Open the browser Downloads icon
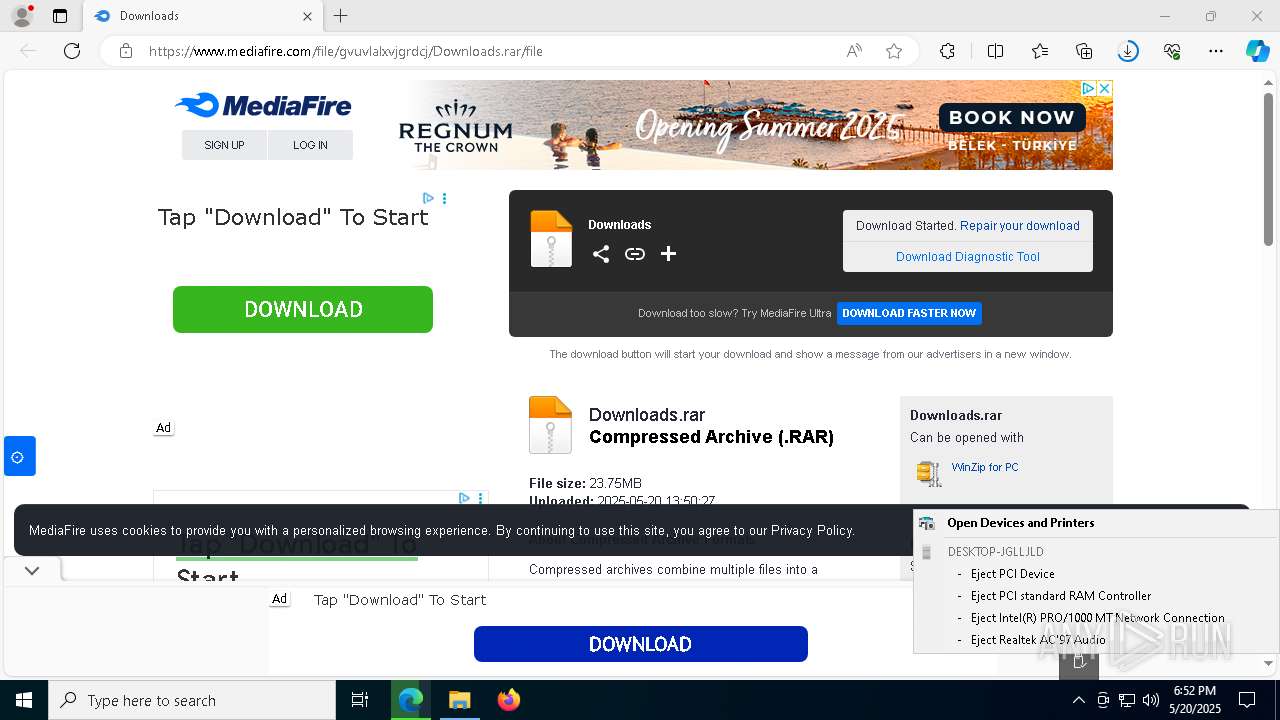This screenshot has width=1280, height=720. (1128, 51)
